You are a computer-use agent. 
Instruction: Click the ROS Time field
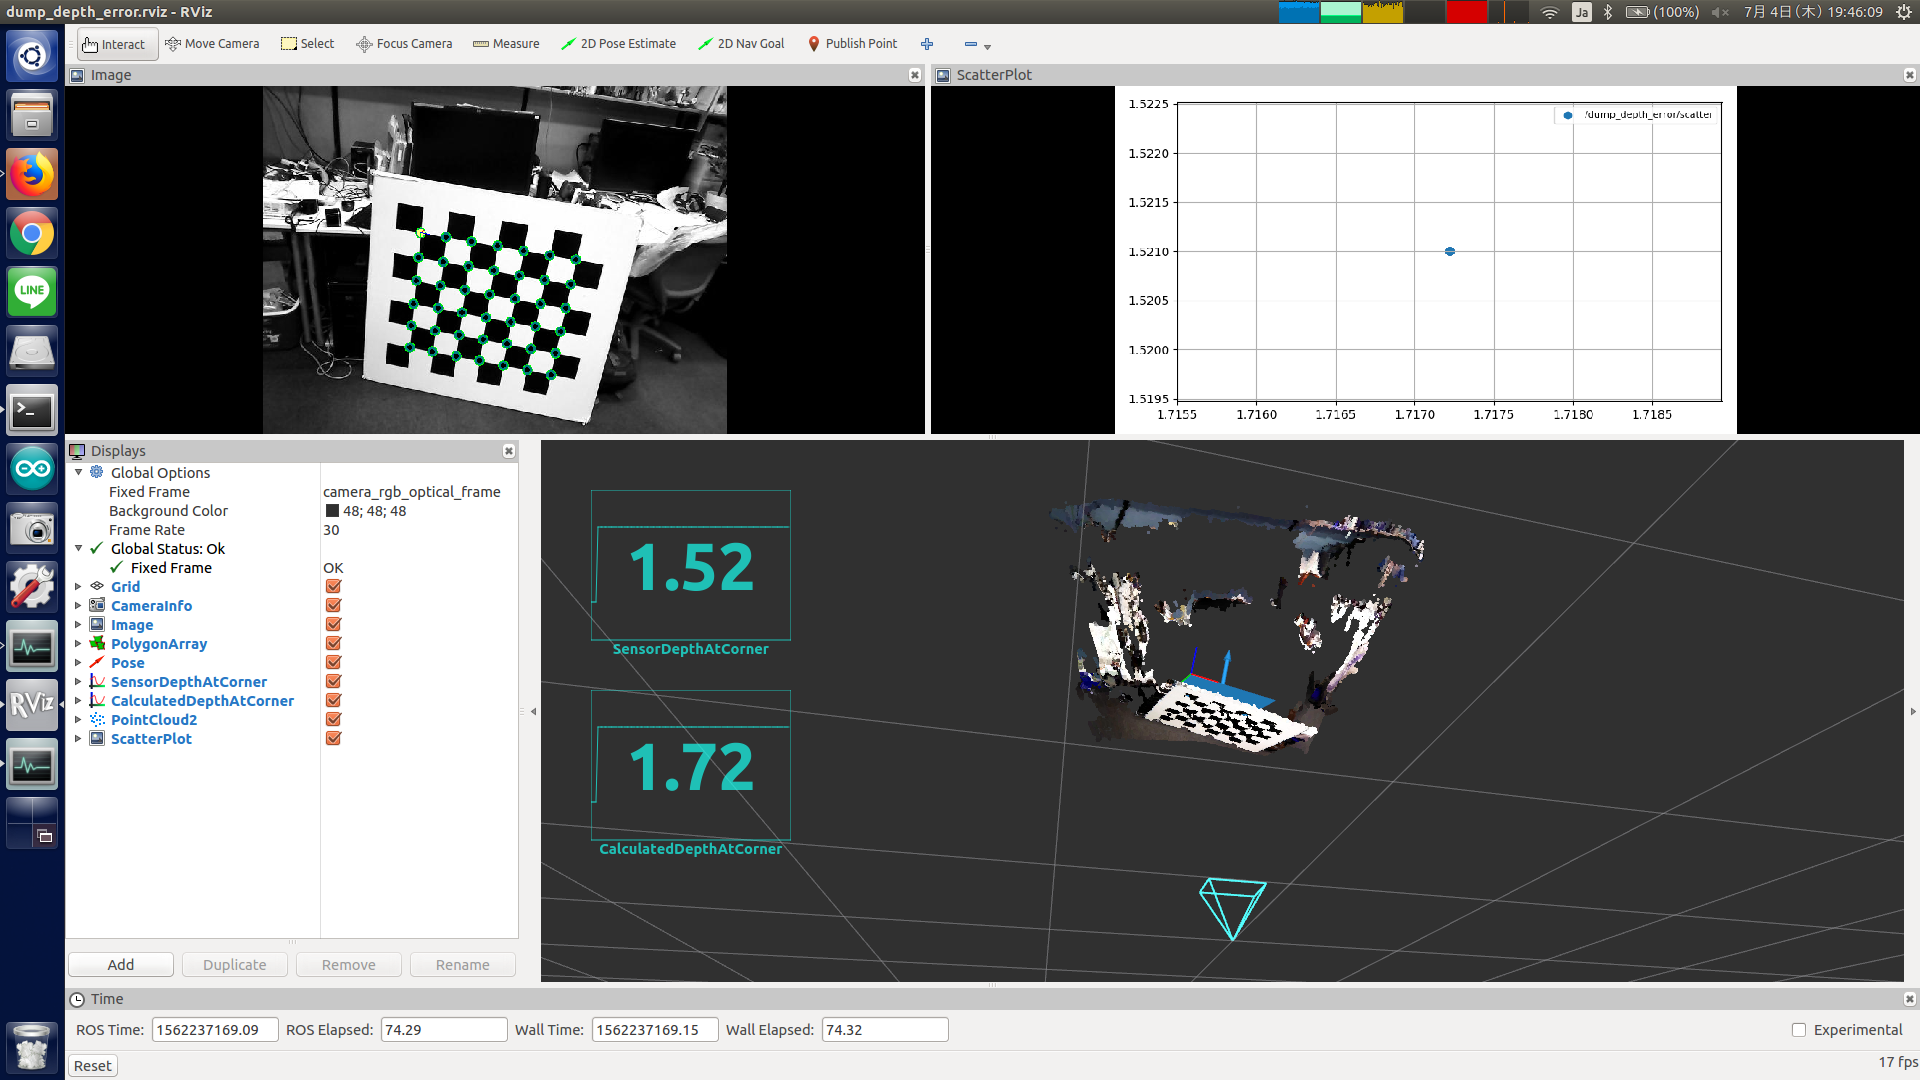(x=215, y=1030)
